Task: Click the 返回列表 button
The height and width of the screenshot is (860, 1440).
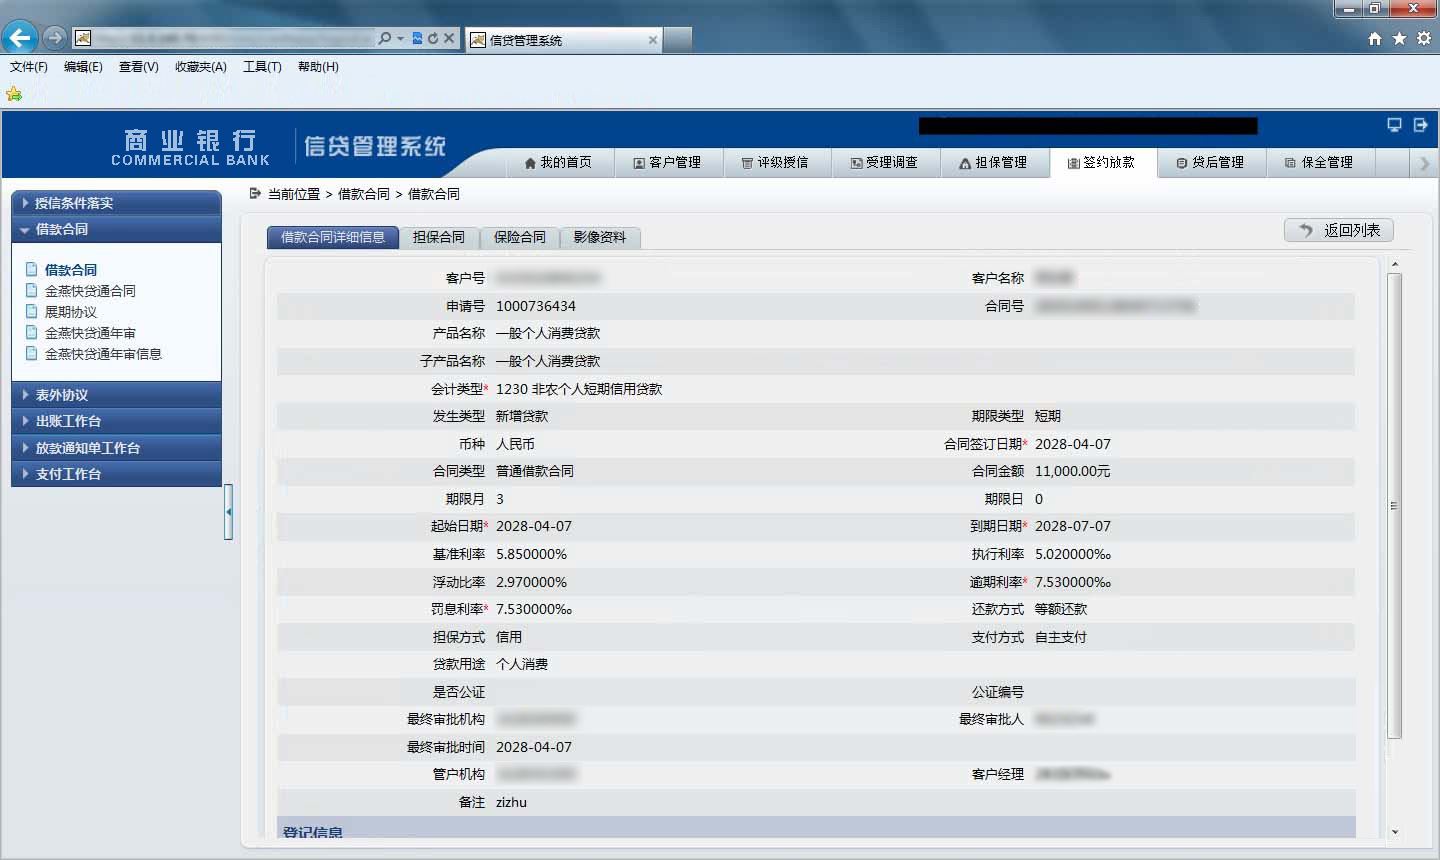Action: tap(1339, 230)
